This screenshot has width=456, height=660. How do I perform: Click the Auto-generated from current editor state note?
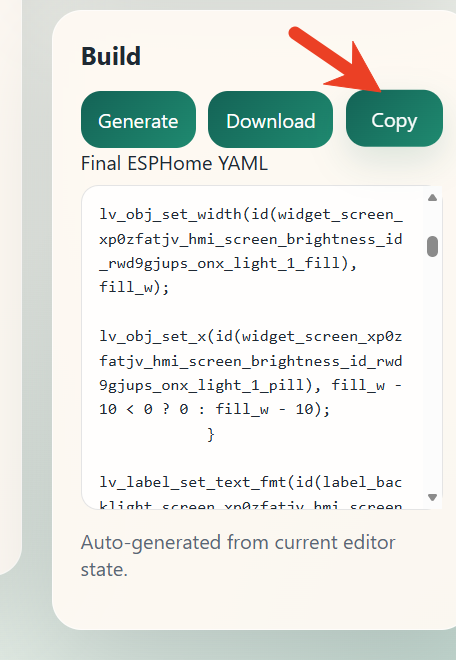(238, 556)
